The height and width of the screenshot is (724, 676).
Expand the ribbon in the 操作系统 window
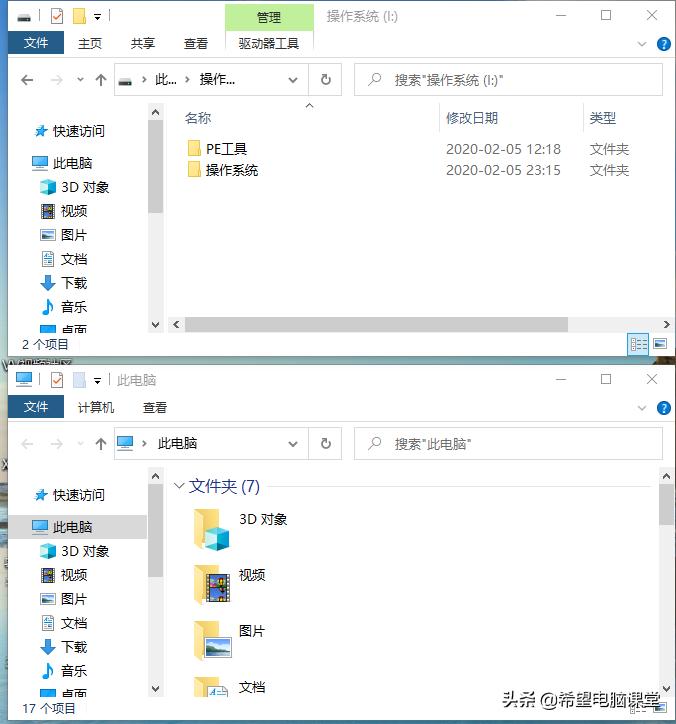coord(642,44)
